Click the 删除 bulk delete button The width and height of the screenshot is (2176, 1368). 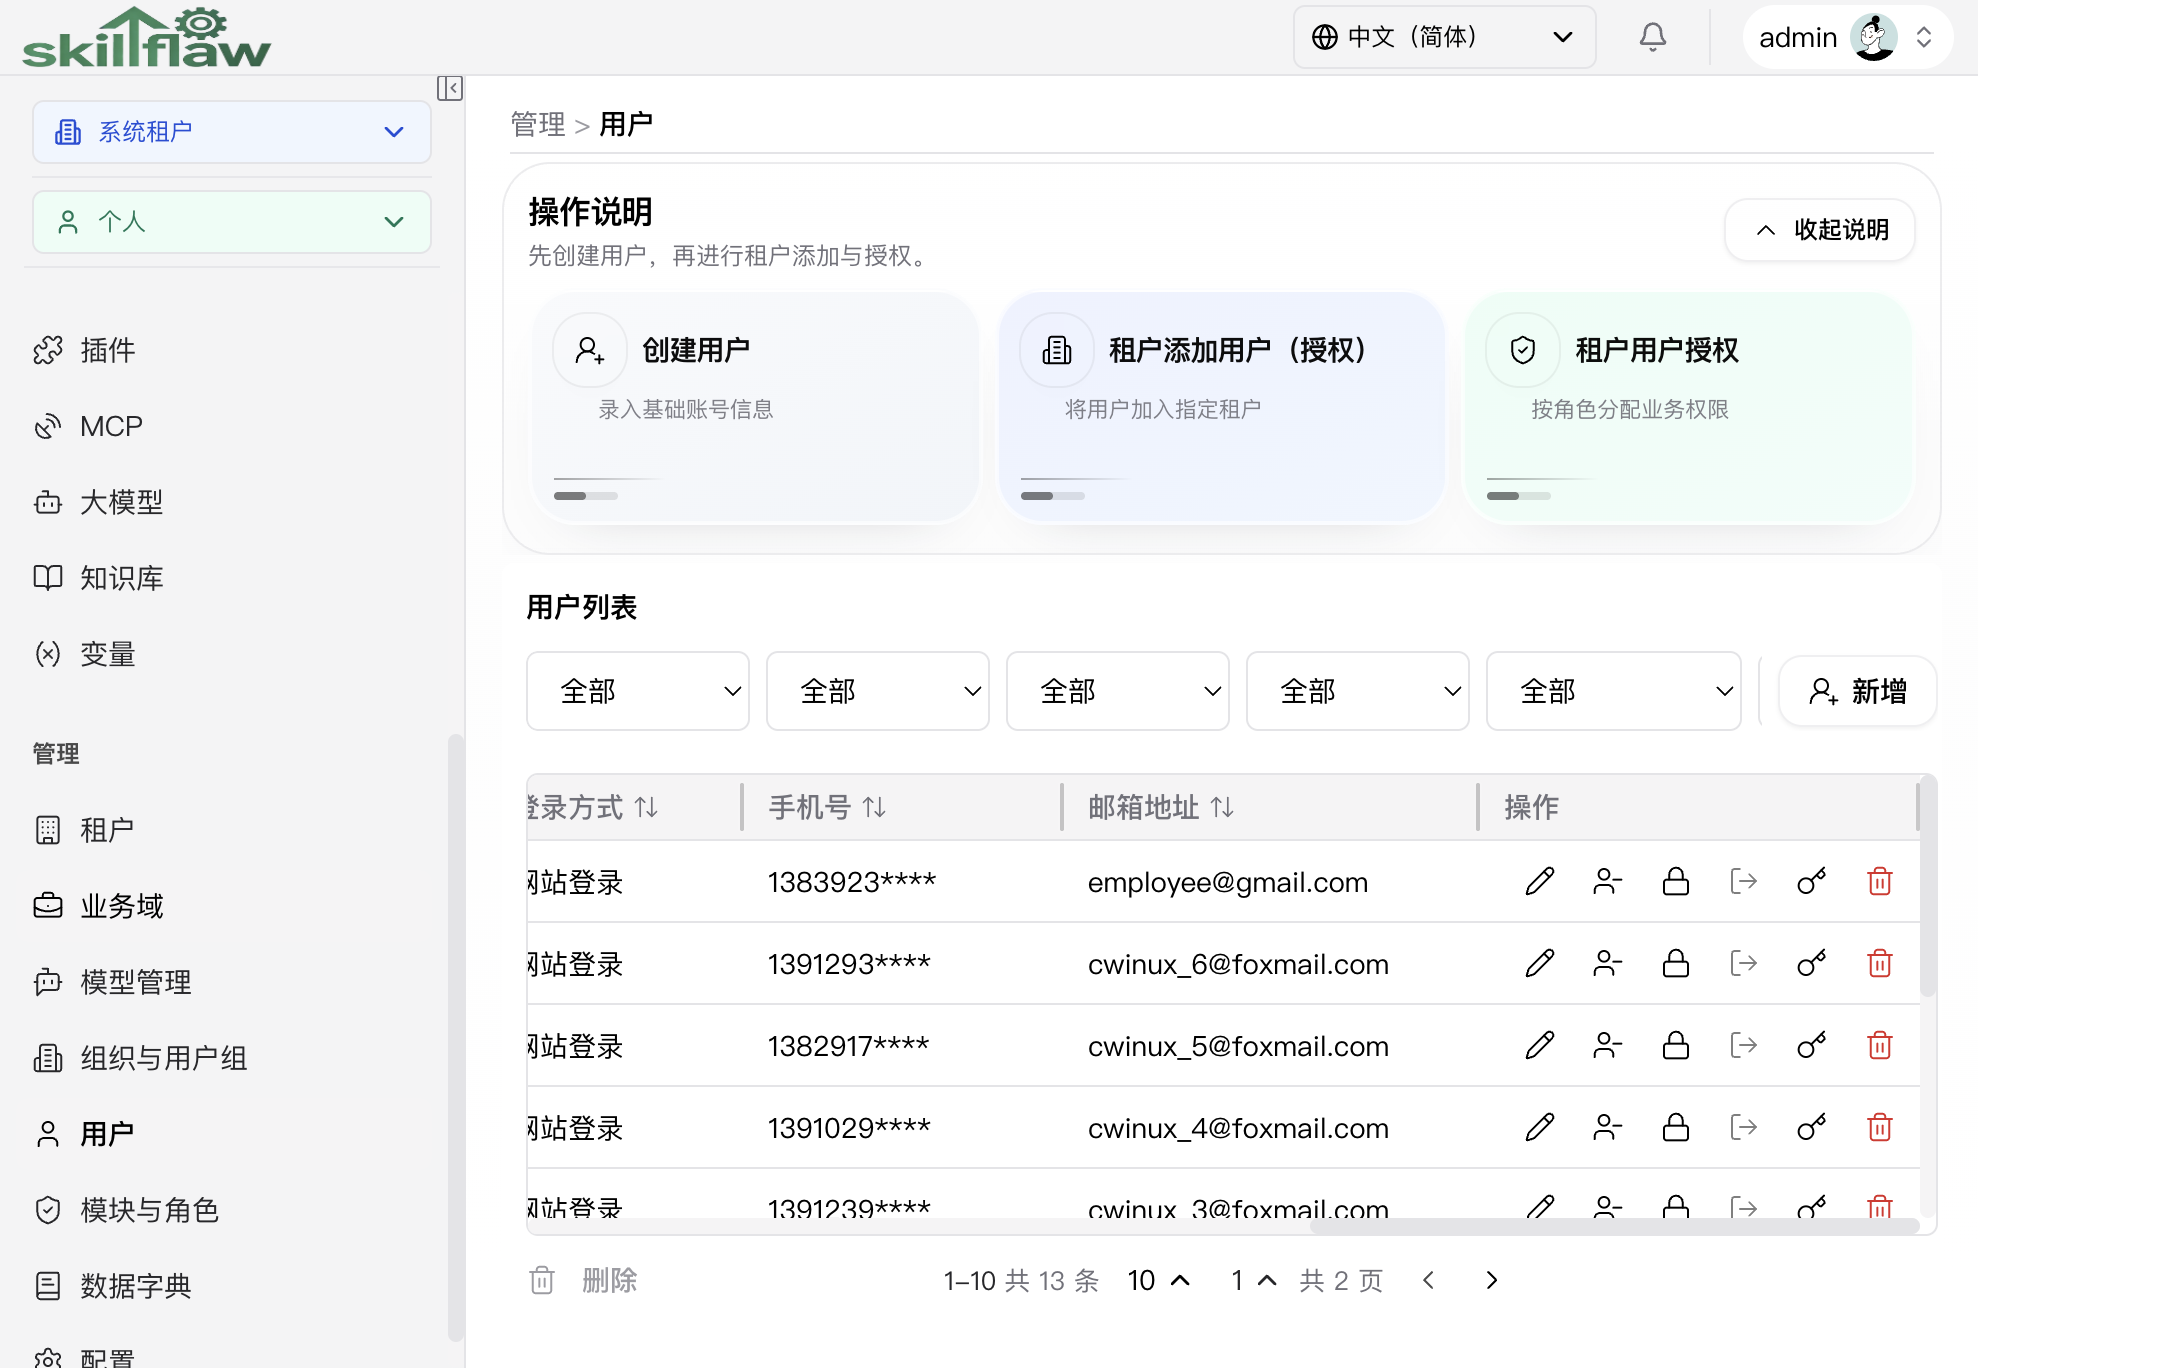click(584, 1280)
